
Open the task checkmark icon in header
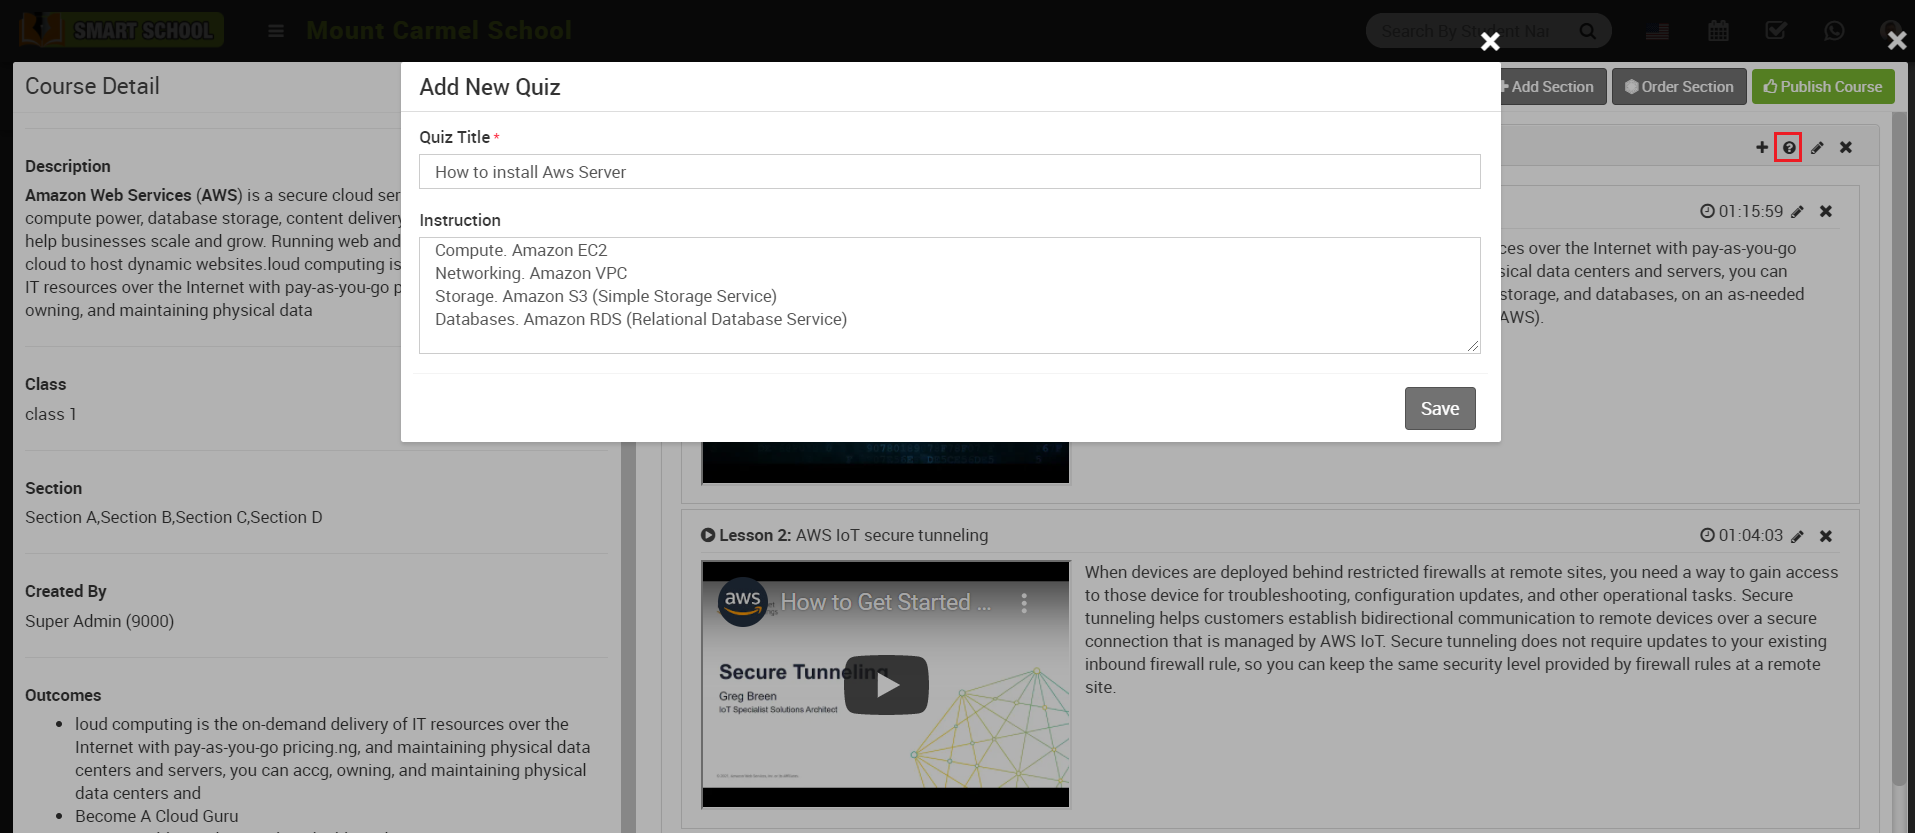(x=1776, y=31)
